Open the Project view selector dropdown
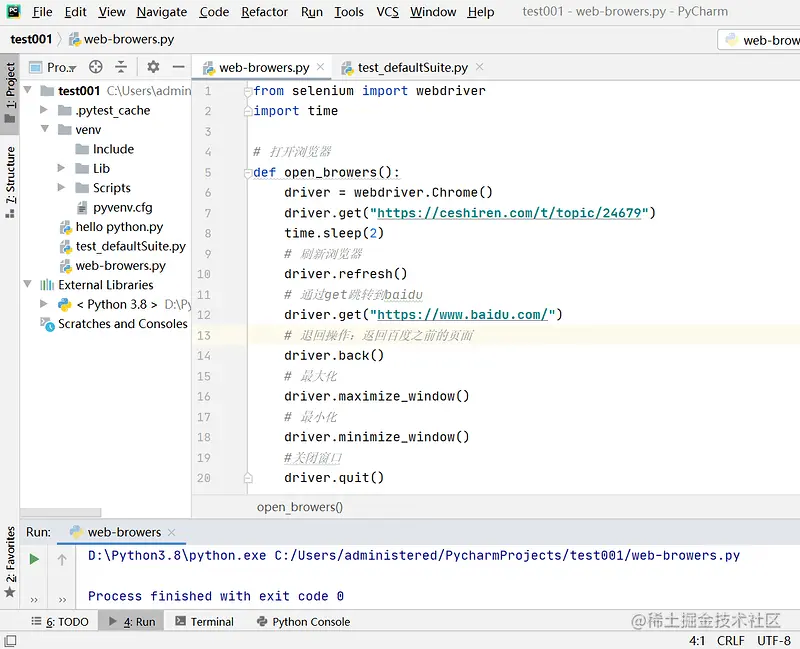The image size is (800, 649). 53,67
